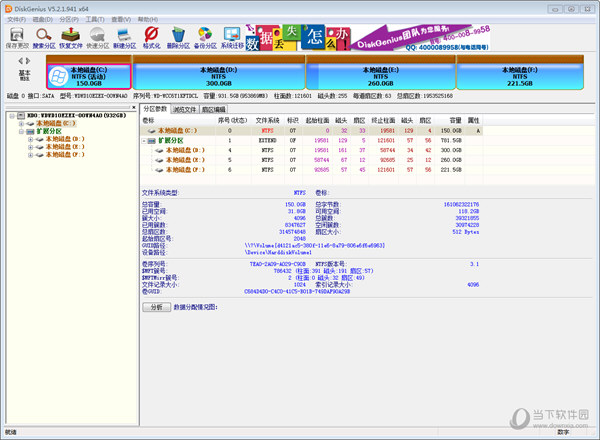Click drive icon in table row 本地磁盘(E:)
This screenshot has height=440, width=600.
pyautogui.click(x=160, y=160)
